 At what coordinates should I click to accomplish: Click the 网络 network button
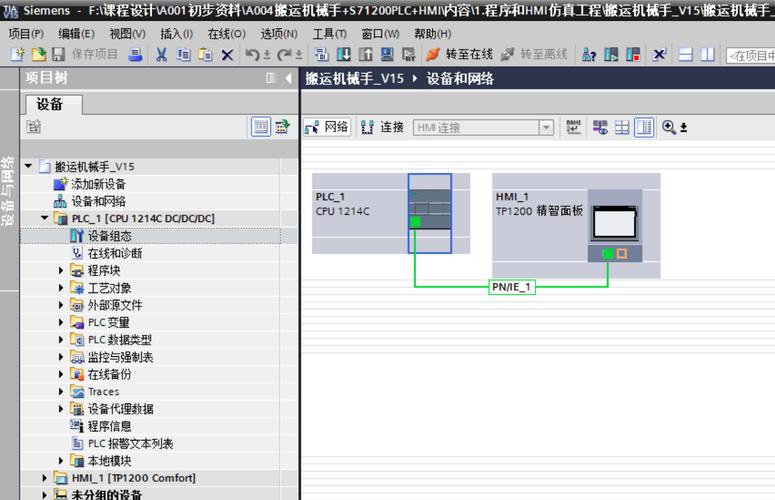(327, 127)
